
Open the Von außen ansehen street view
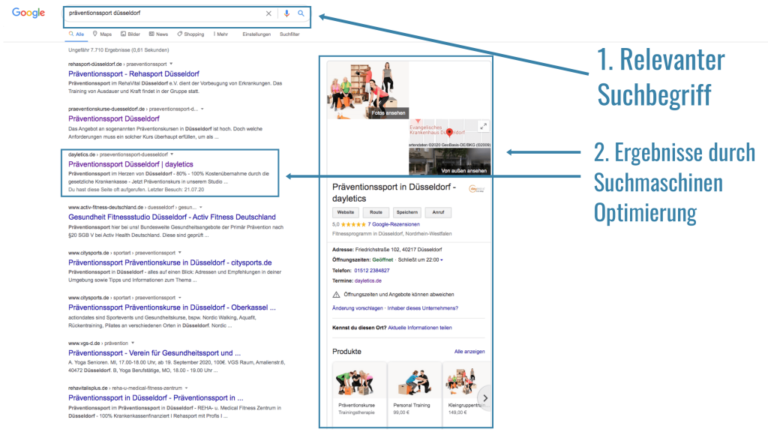450,162
